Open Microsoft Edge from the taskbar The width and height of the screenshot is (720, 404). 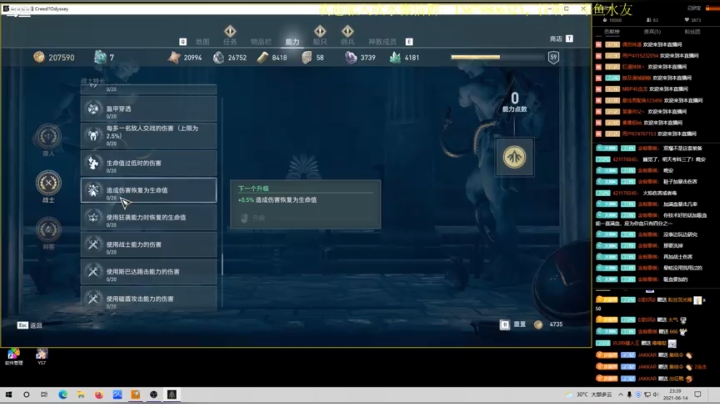point(62,394)
